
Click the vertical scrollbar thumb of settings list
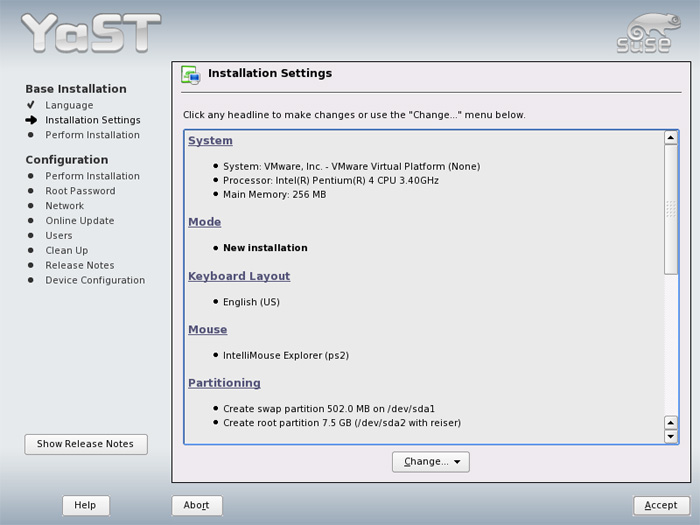pos(671,209)
